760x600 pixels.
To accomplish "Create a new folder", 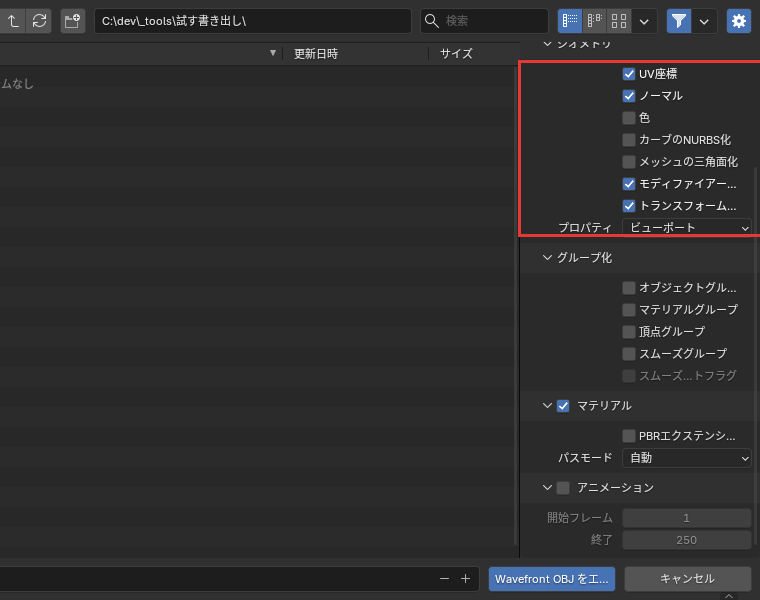I will [73, 21].
